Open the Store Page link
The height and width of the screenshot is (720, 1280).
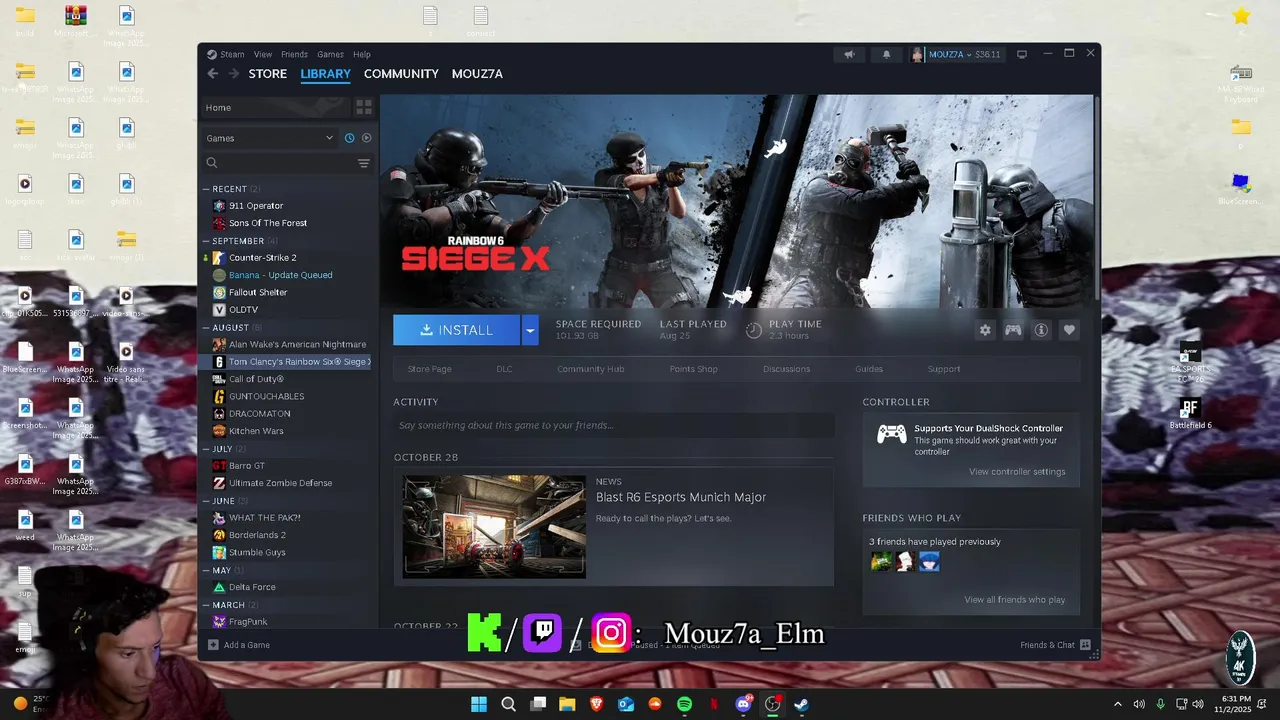tap(429, 369)
